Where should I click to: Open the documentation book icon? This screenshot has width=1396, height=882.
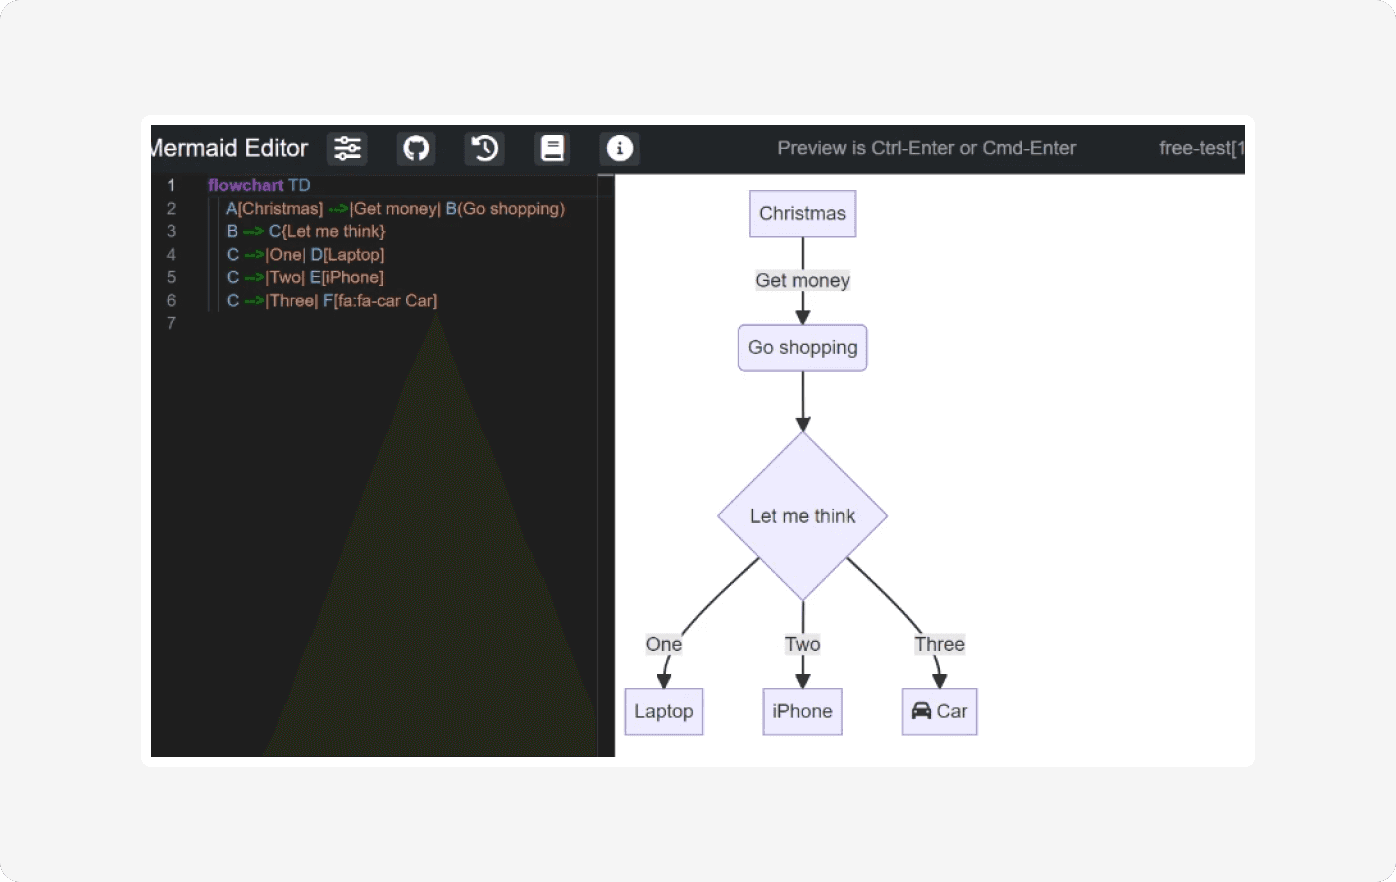click(x=552, y=148)
